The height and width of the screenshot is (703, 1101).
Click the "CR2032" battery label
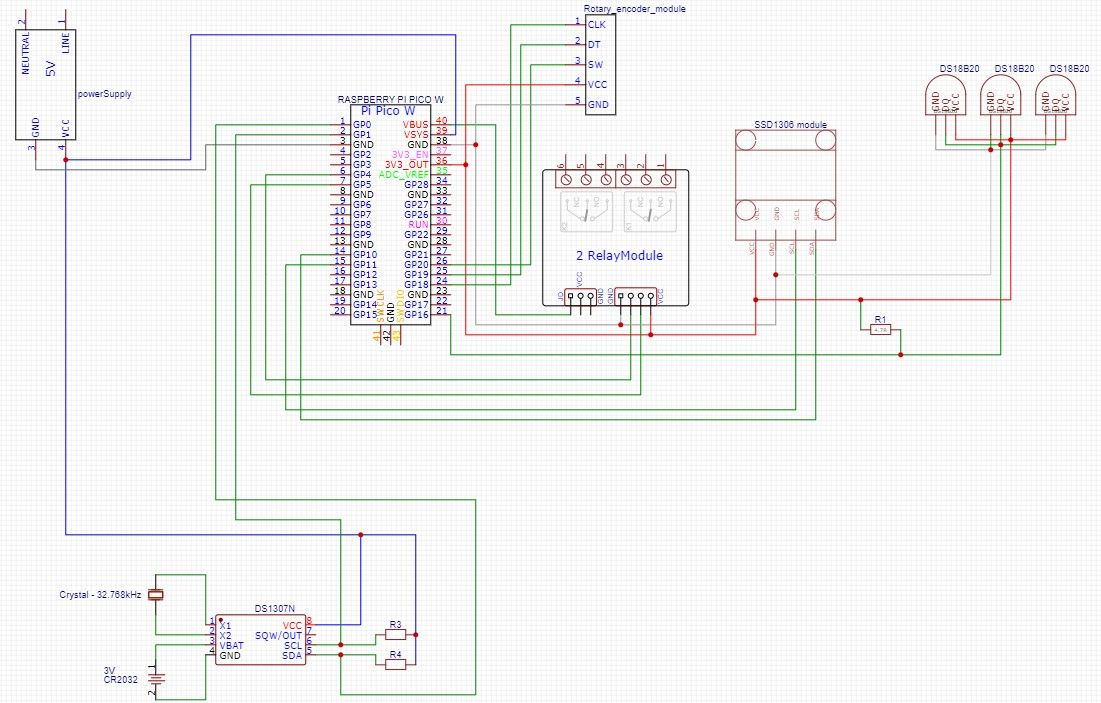click(x=121, y=679)
